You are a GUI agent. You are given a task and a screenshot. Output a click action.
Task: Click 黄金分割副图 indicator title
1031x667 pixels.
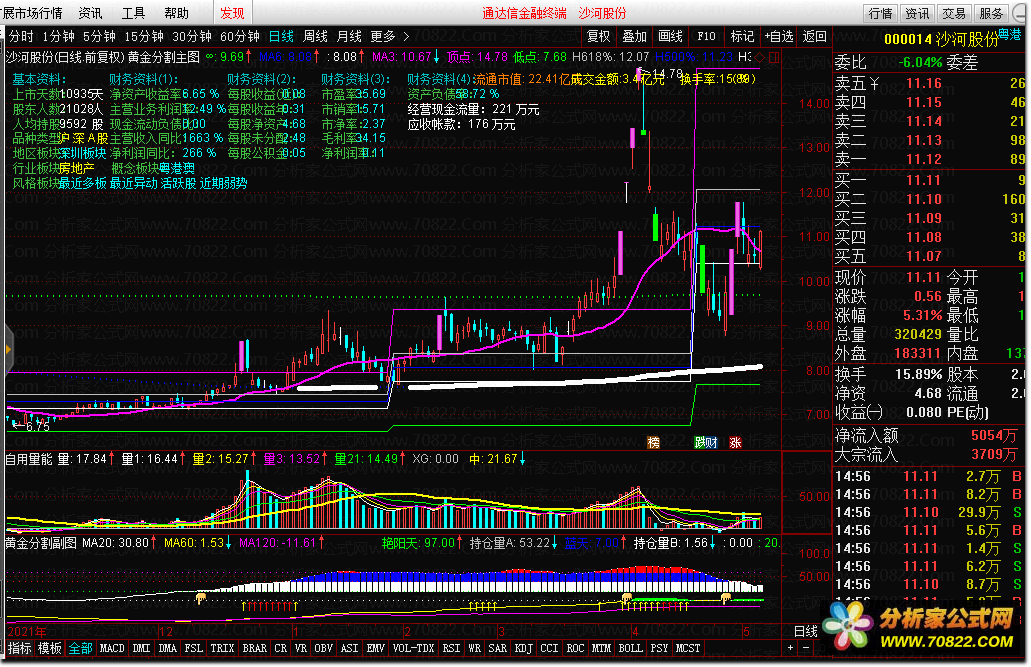pos(41,543)
